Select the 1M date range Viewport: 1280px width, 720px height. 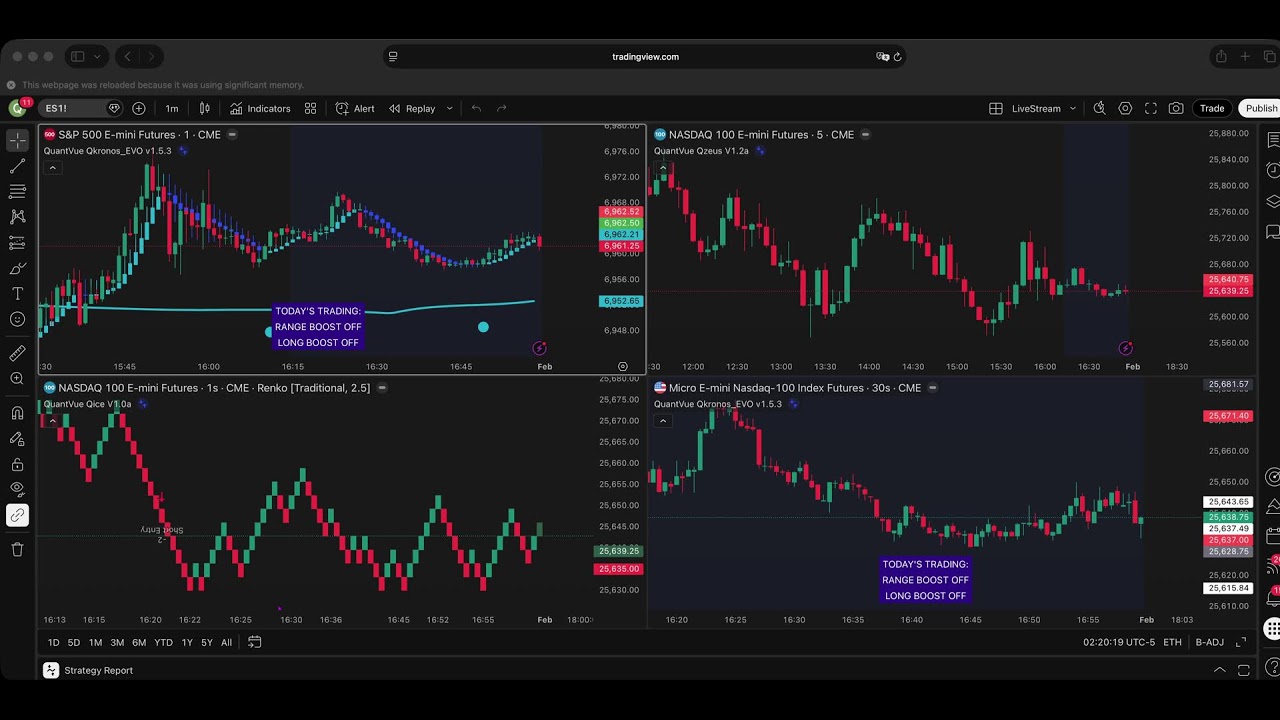coord(95,642)
